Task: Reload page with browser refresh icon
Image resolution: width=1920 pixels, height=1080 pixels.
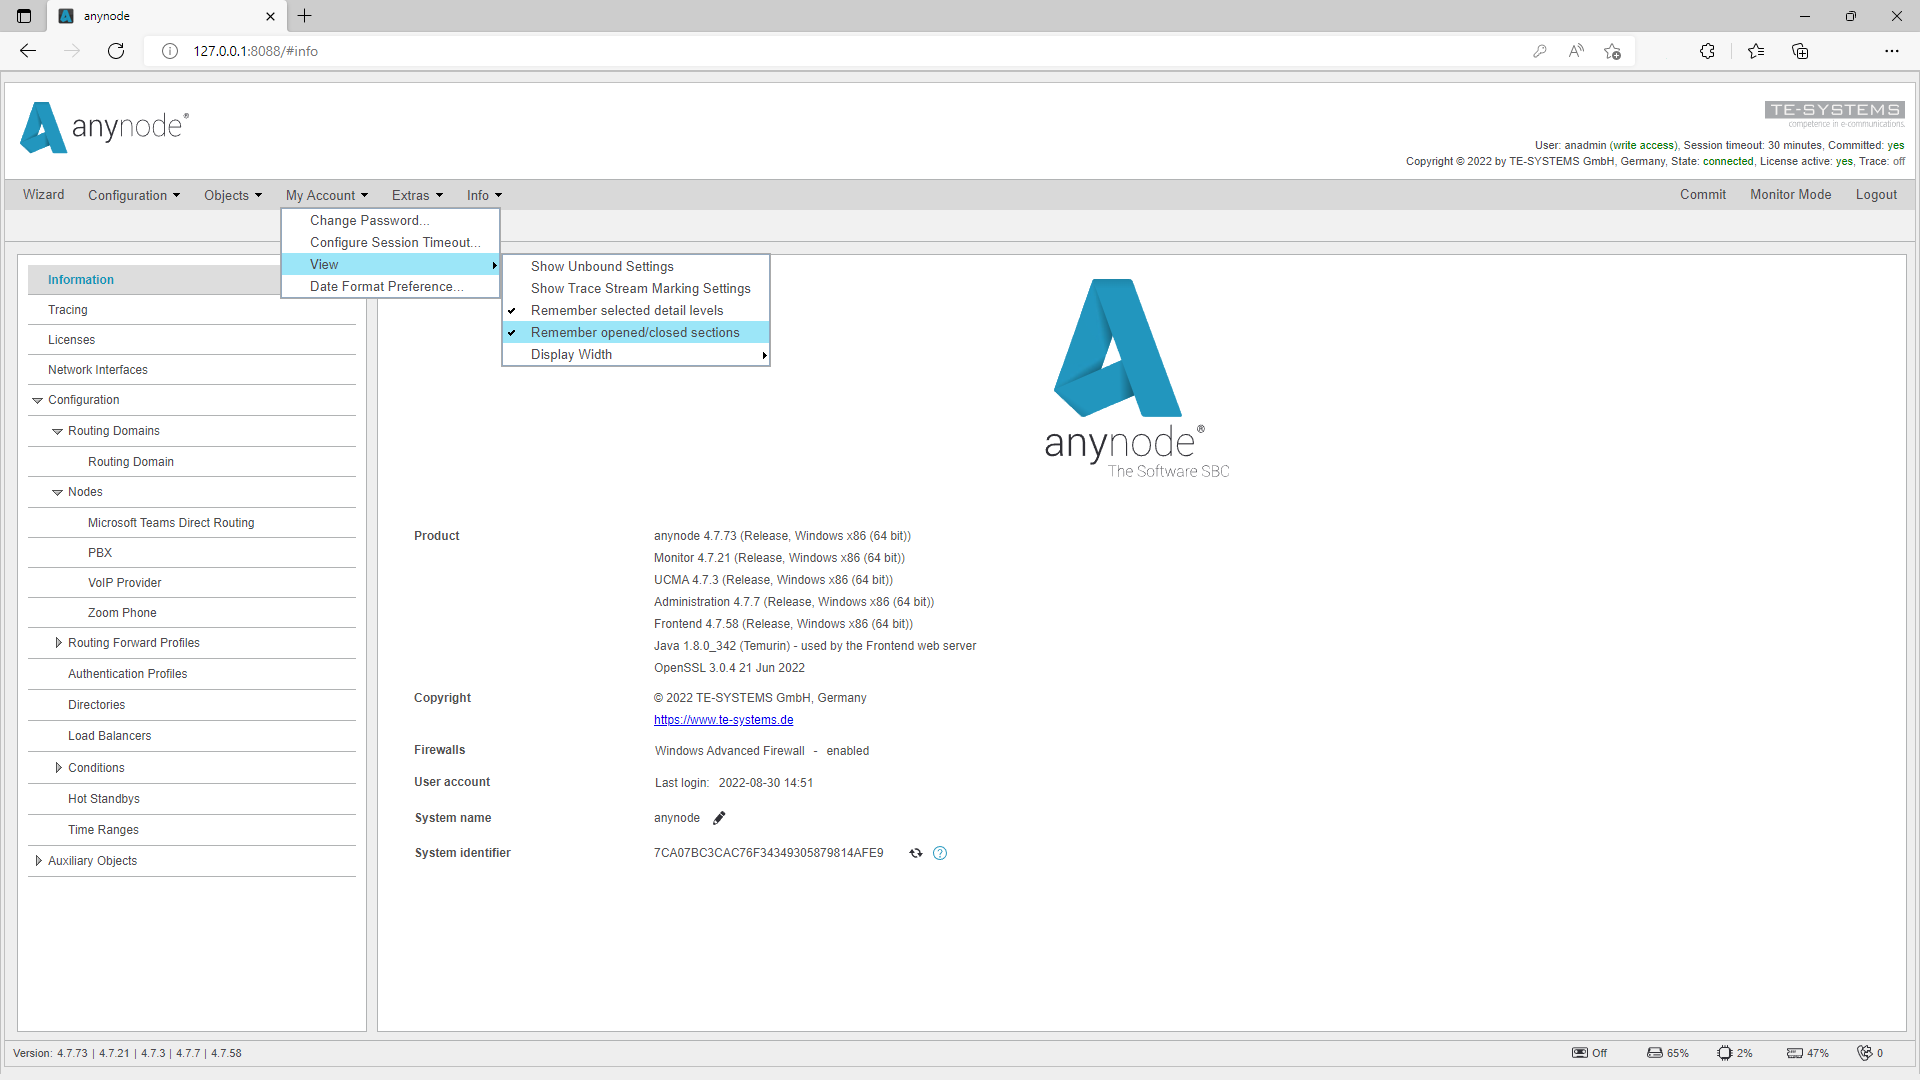Action: (x=116, y=51)
